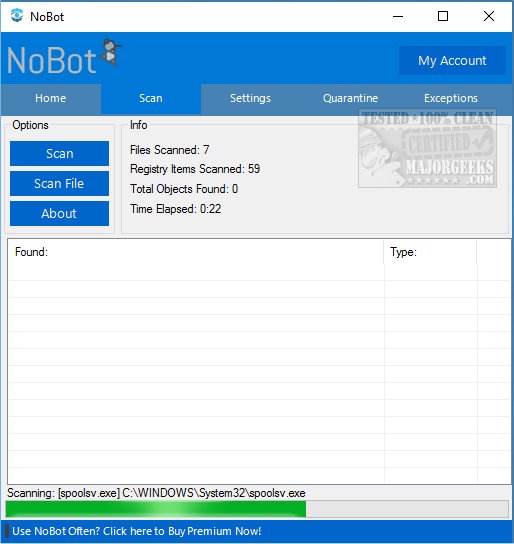This screenshot has width=514, height=544.
Task: Open the About dialog
Action: 59,213
